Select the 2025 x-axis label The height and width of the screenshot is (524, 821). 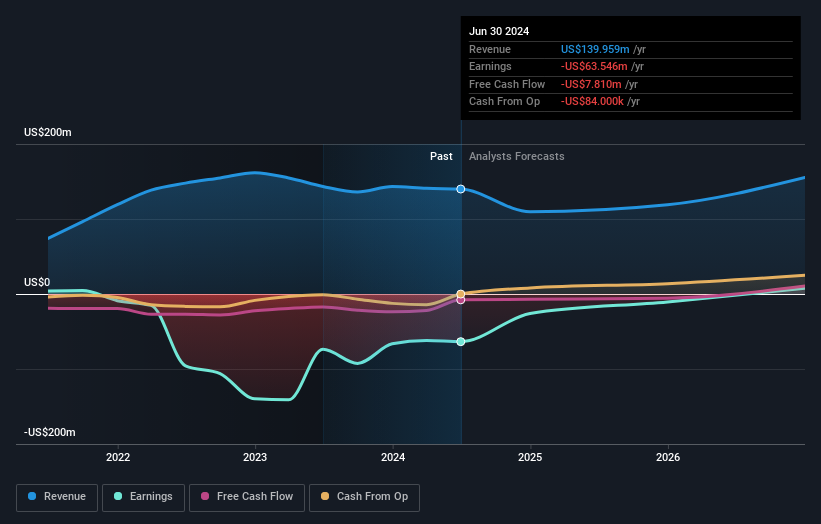click(x=530, y=457)
